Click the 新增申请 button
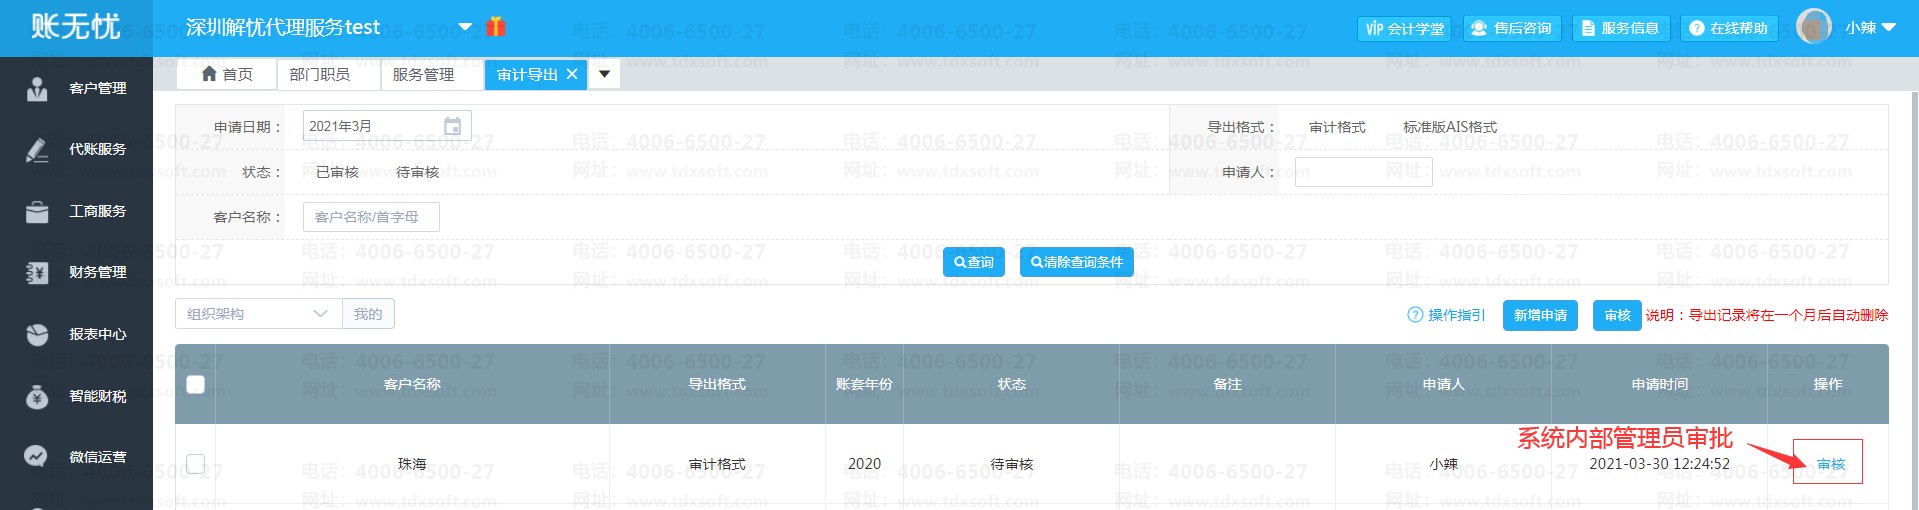Screen dimensions: 1919x510 point(1540,315)
